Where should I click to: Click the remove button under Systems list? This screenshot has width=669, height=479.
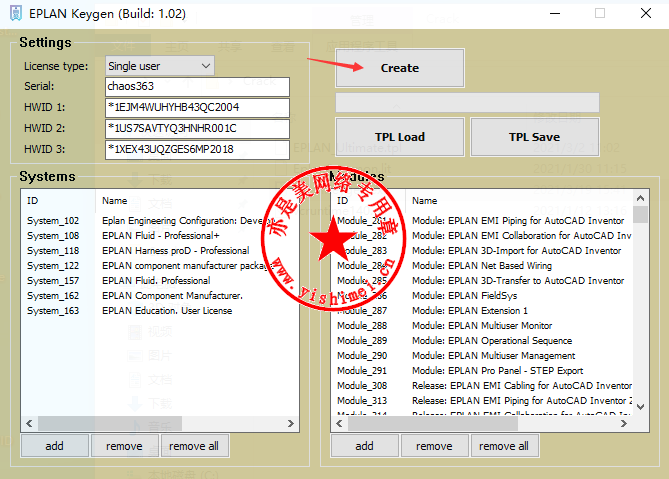(x=125, y=446)
